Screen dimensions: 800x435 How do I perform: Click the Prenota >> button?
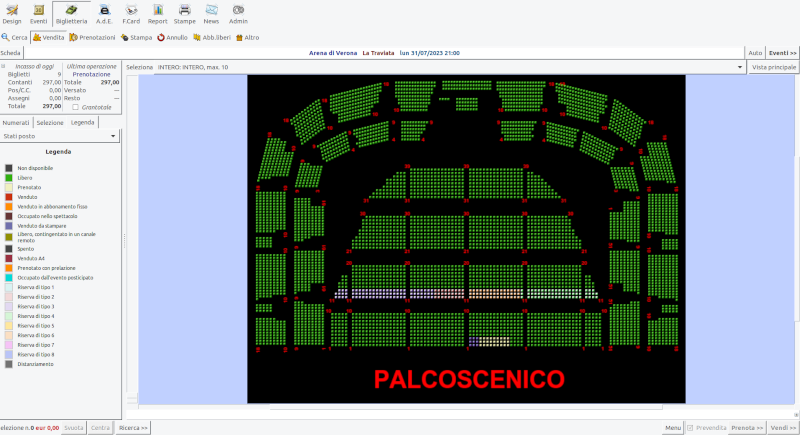(x=747, y=428)
